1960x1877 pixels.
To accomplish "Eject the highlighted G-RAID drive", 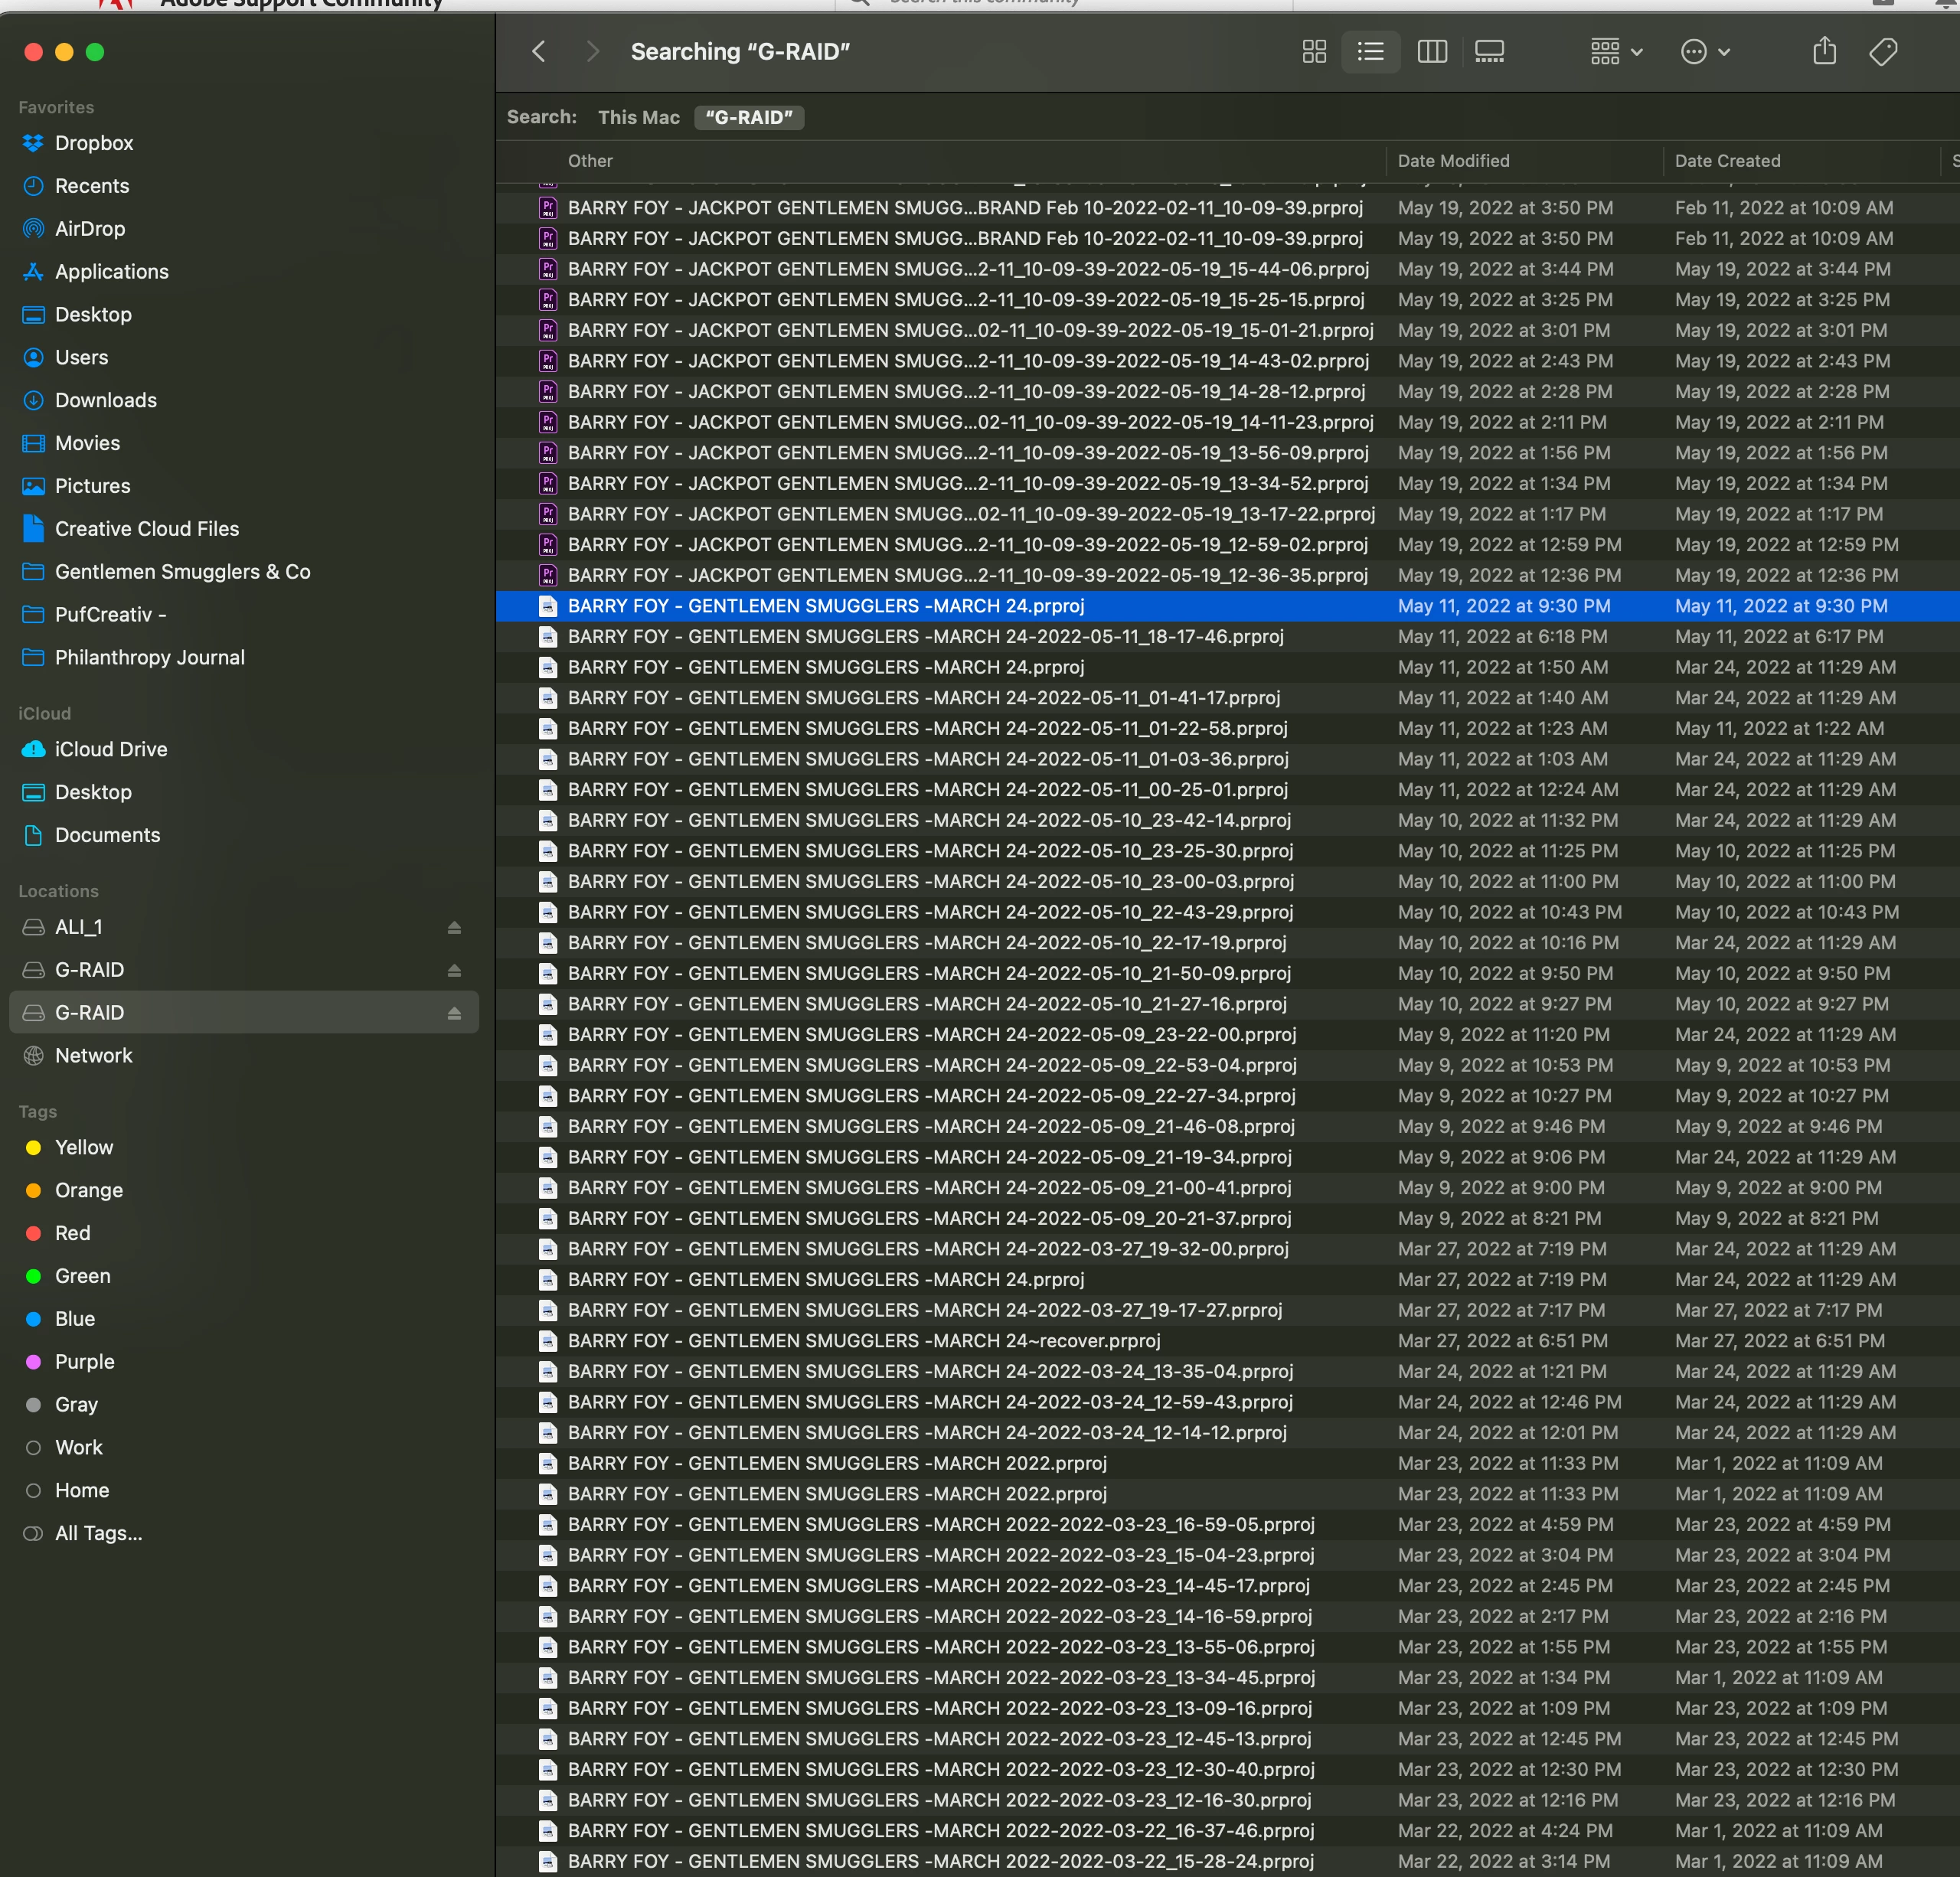I will [x=454, y=1013].
